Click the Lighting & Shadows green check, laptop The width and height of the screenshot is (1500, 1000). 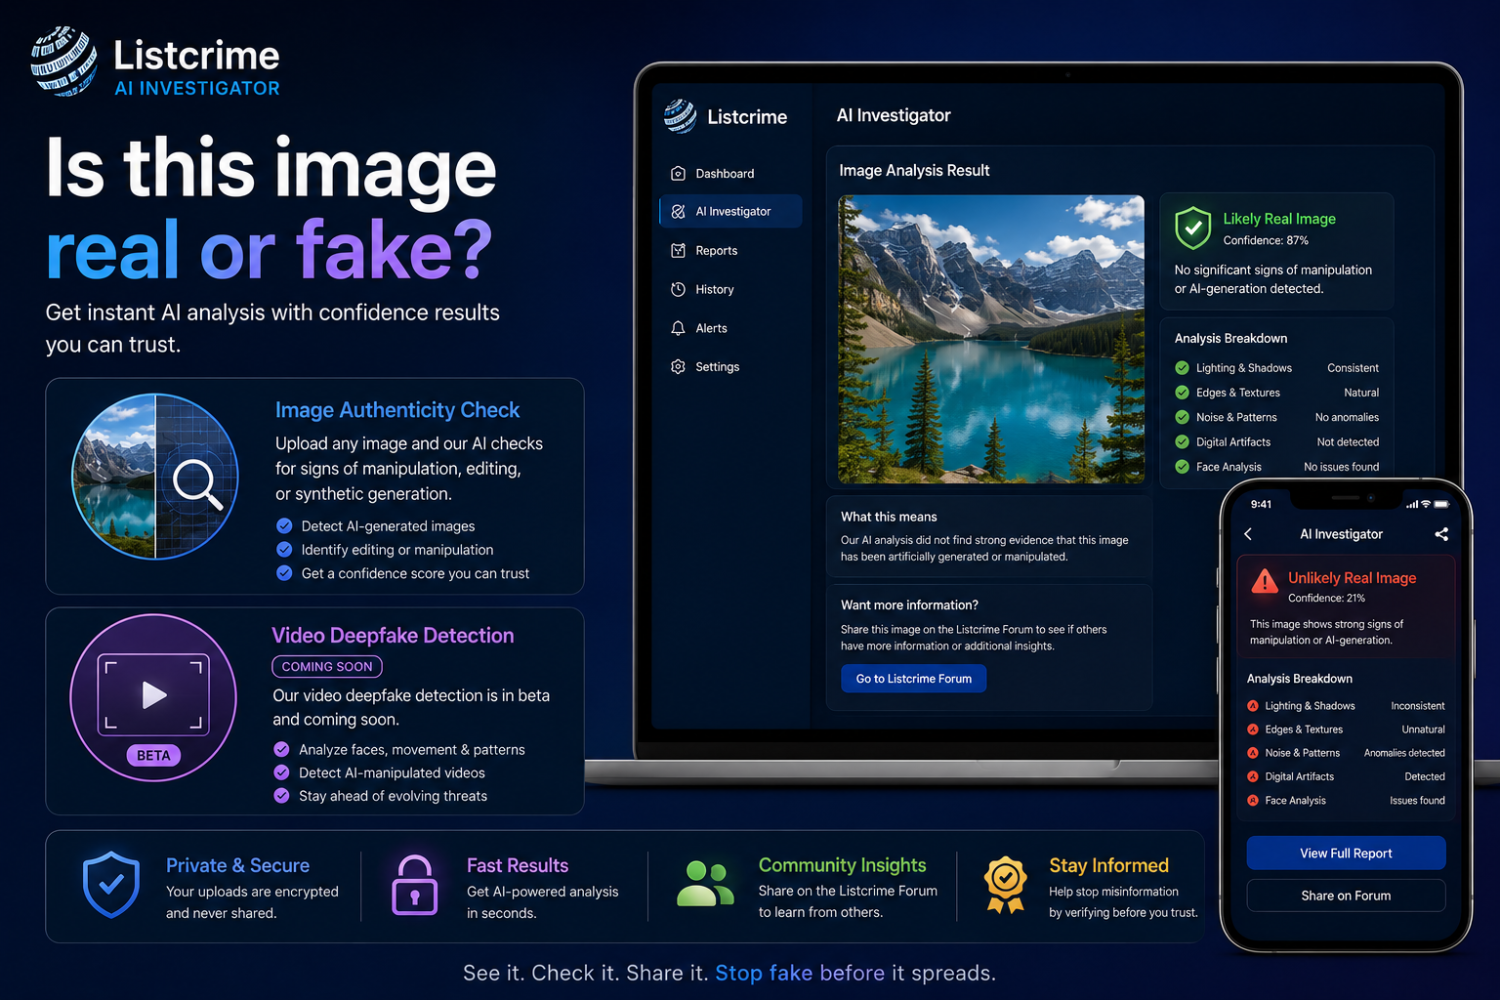(x=1182, y=368)
